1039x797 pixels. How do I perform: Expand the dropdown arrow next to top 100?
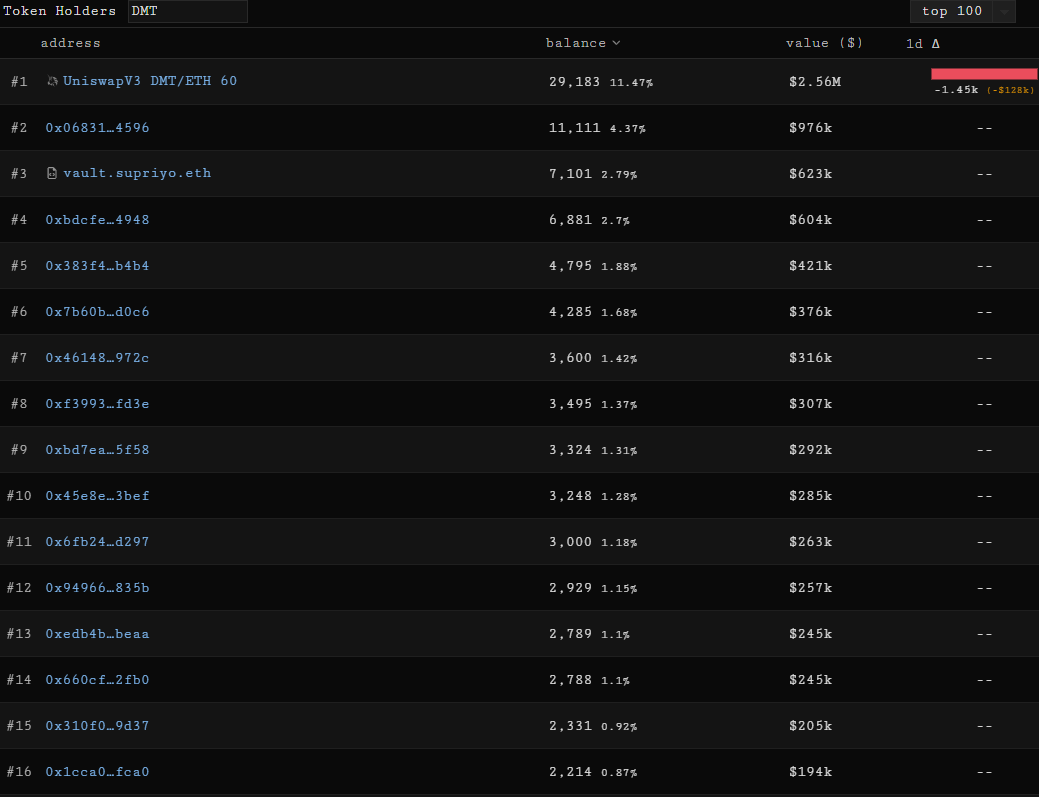(x=1004, y=12)
